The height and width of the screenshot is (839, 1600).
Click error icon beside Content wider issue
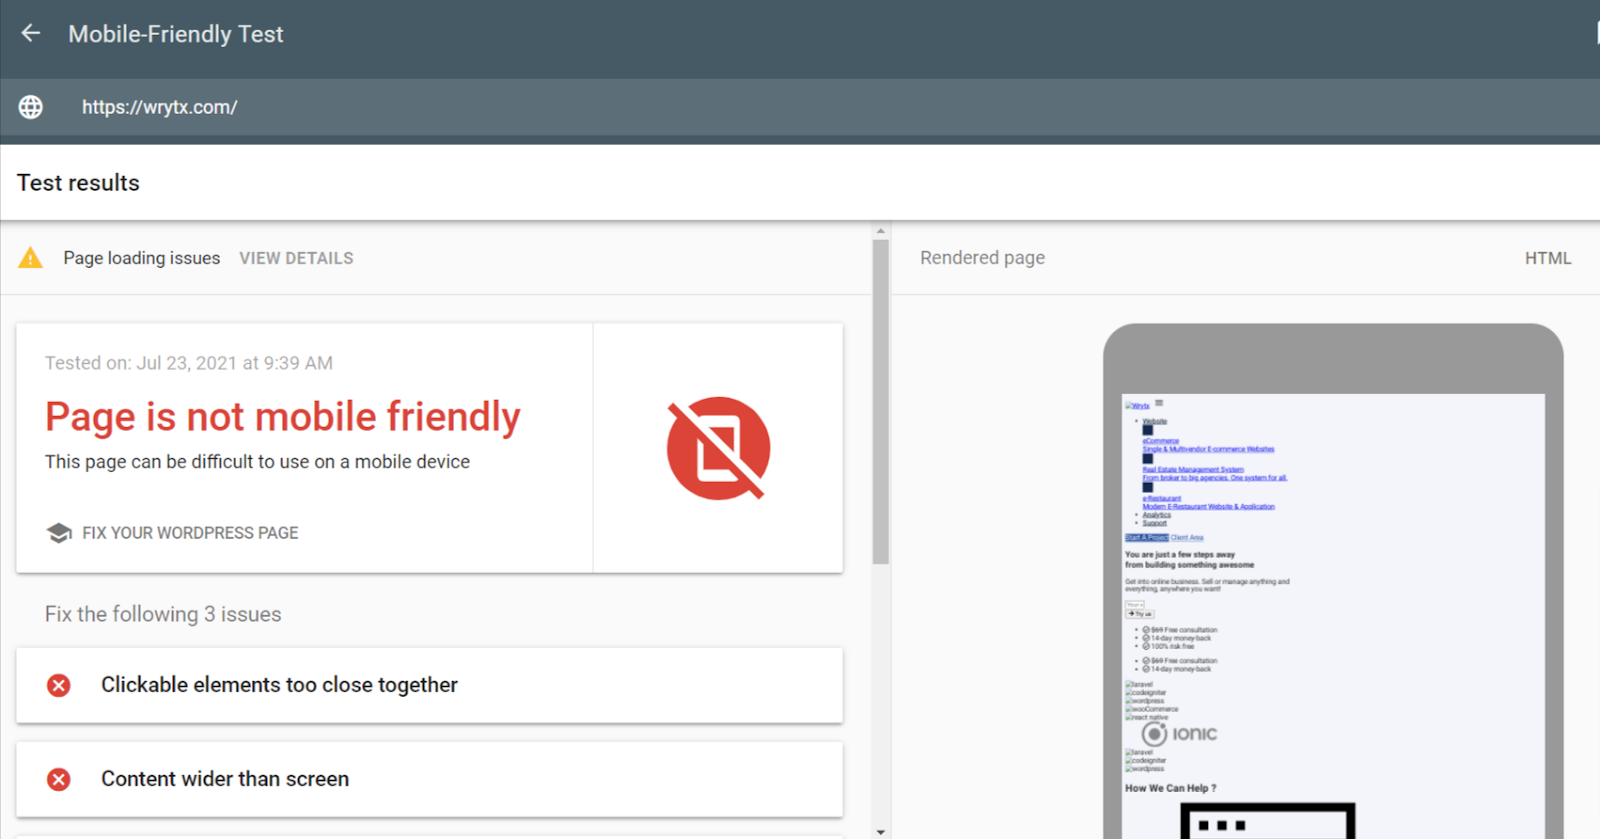point(59,779)
